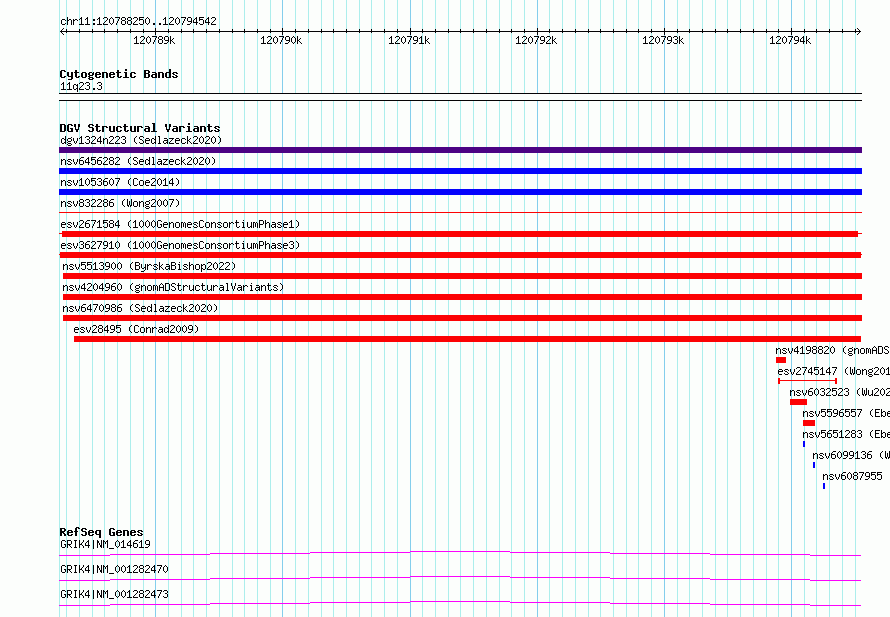Click the nsv6470986 Sedlazeck2020 red bar
The width and height of the screenshot is (890, 617).
(x=462, y=318)
